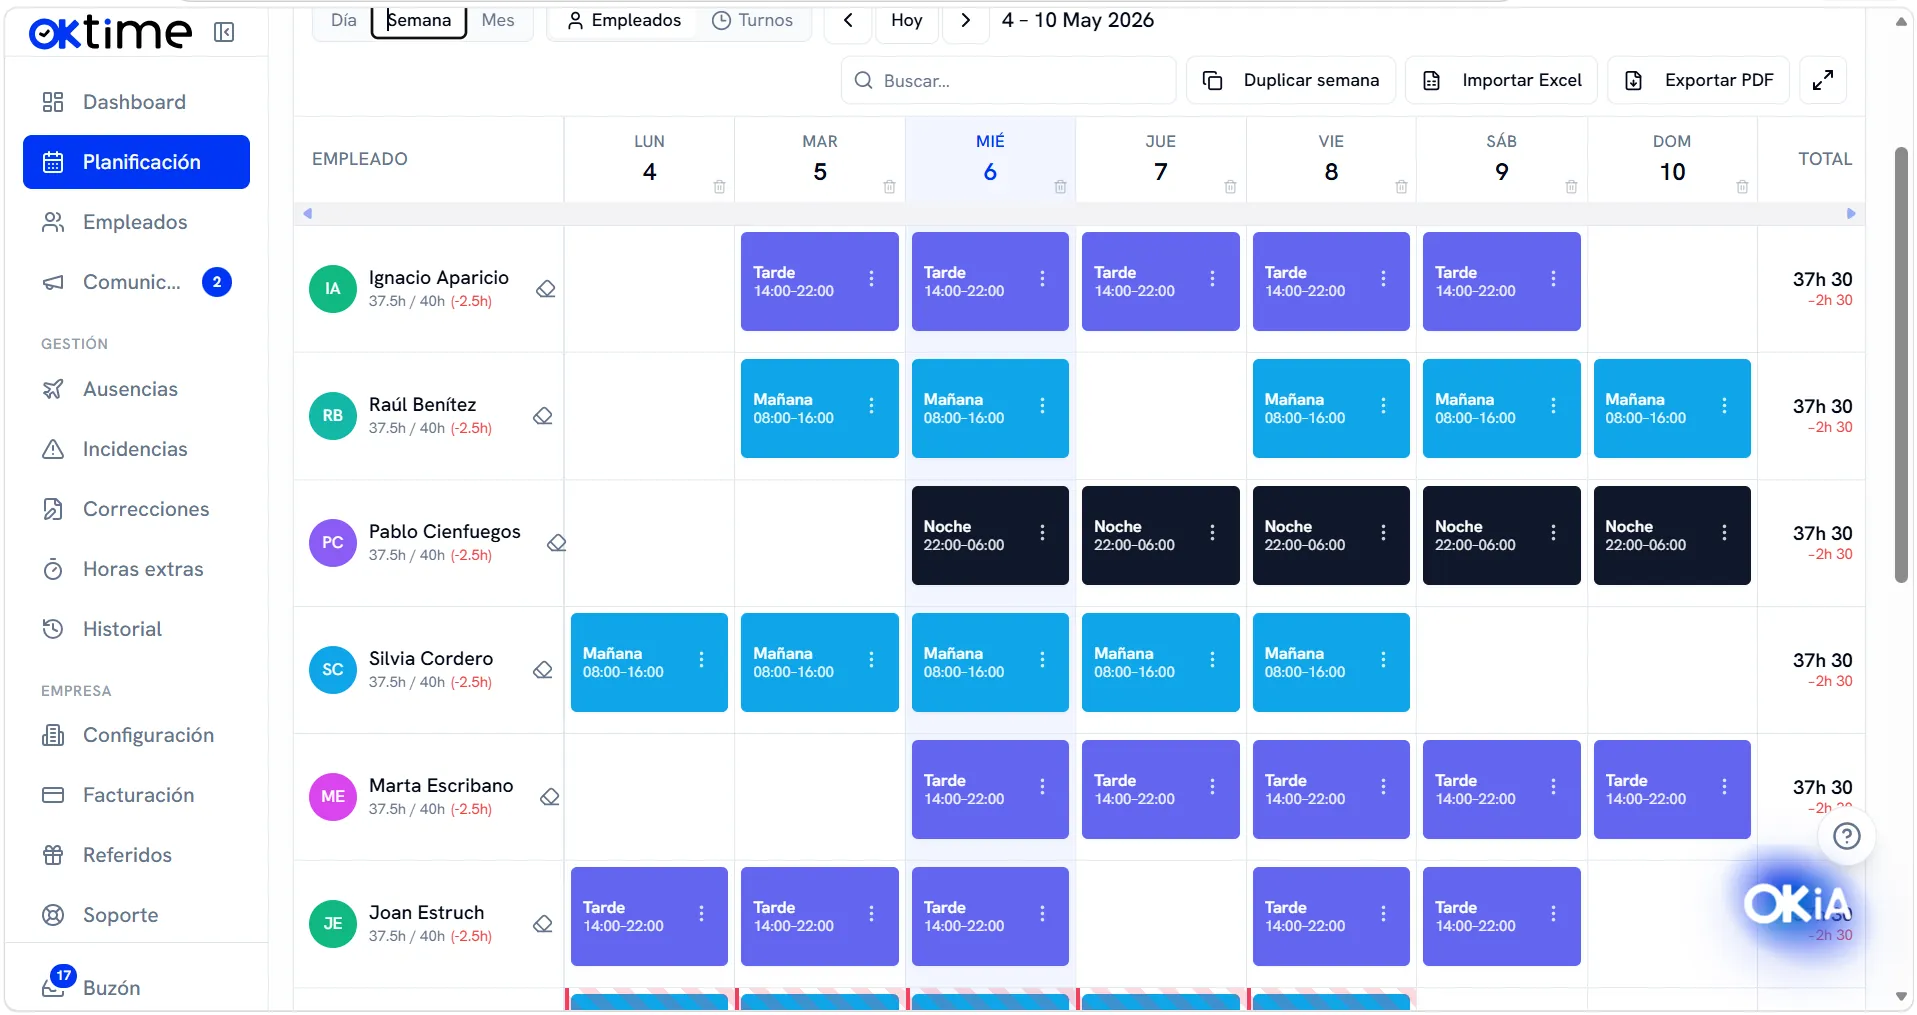This screenshot has width=1917, height=1015.
Task: Open menu on Joan's Saturday Tarde shift
Action: 1553,914
